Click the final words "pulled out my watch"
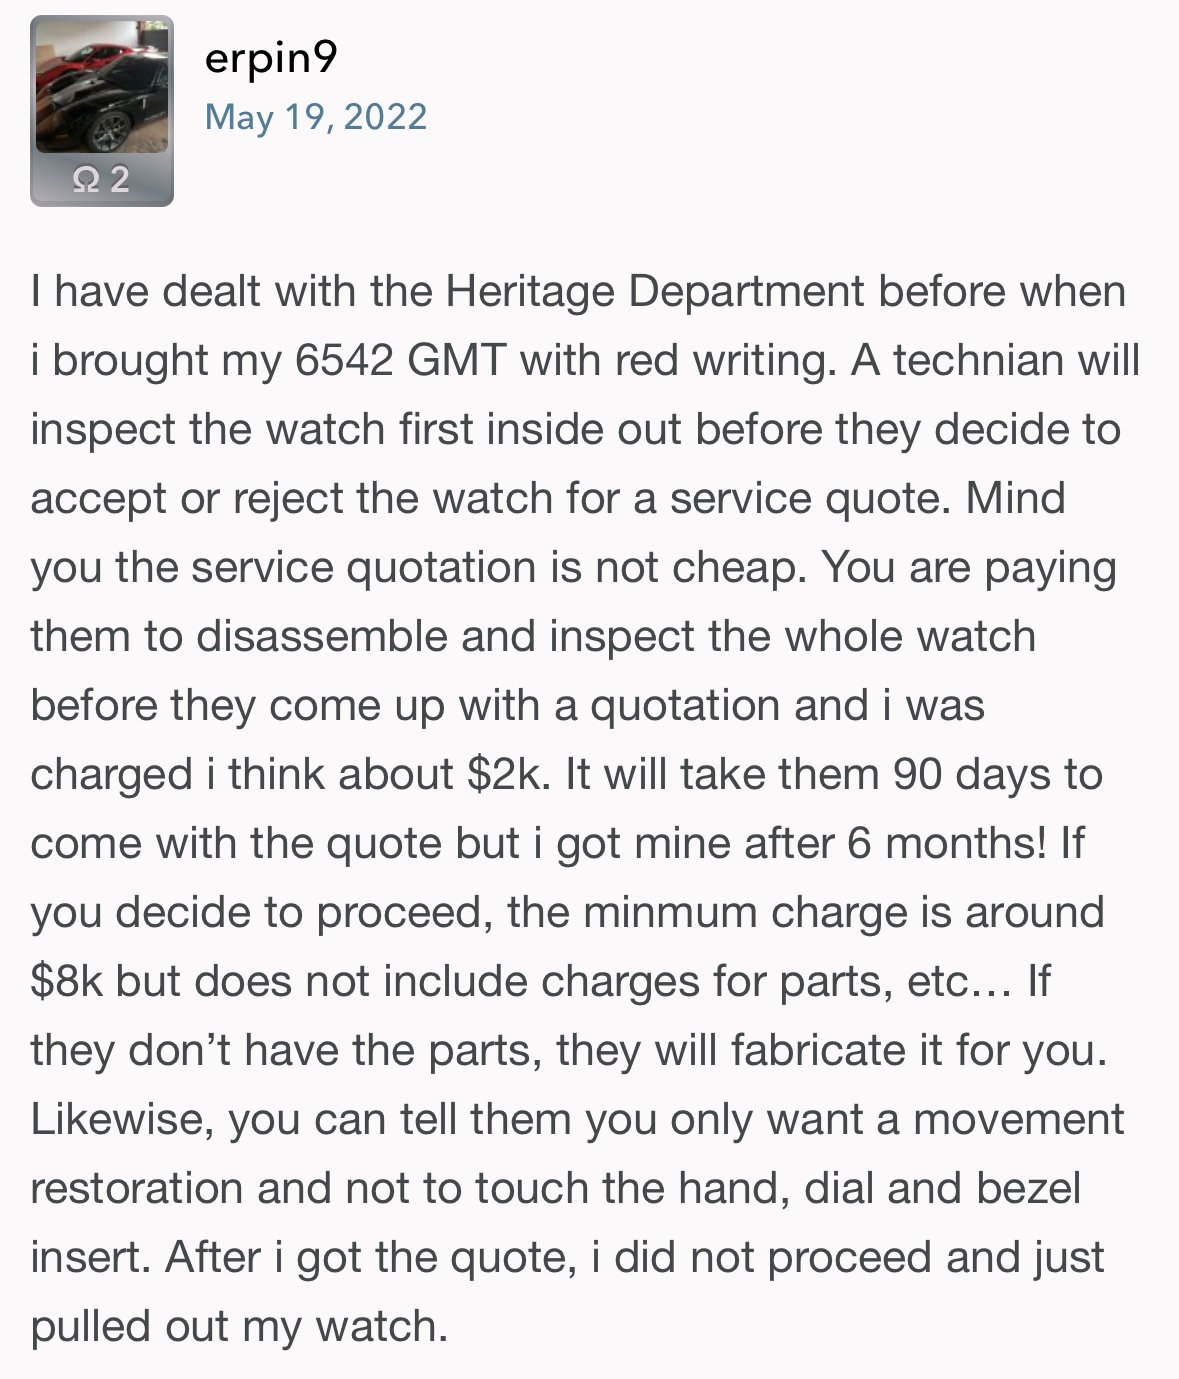1179x1379 pixels. (x=238, y=1327)
